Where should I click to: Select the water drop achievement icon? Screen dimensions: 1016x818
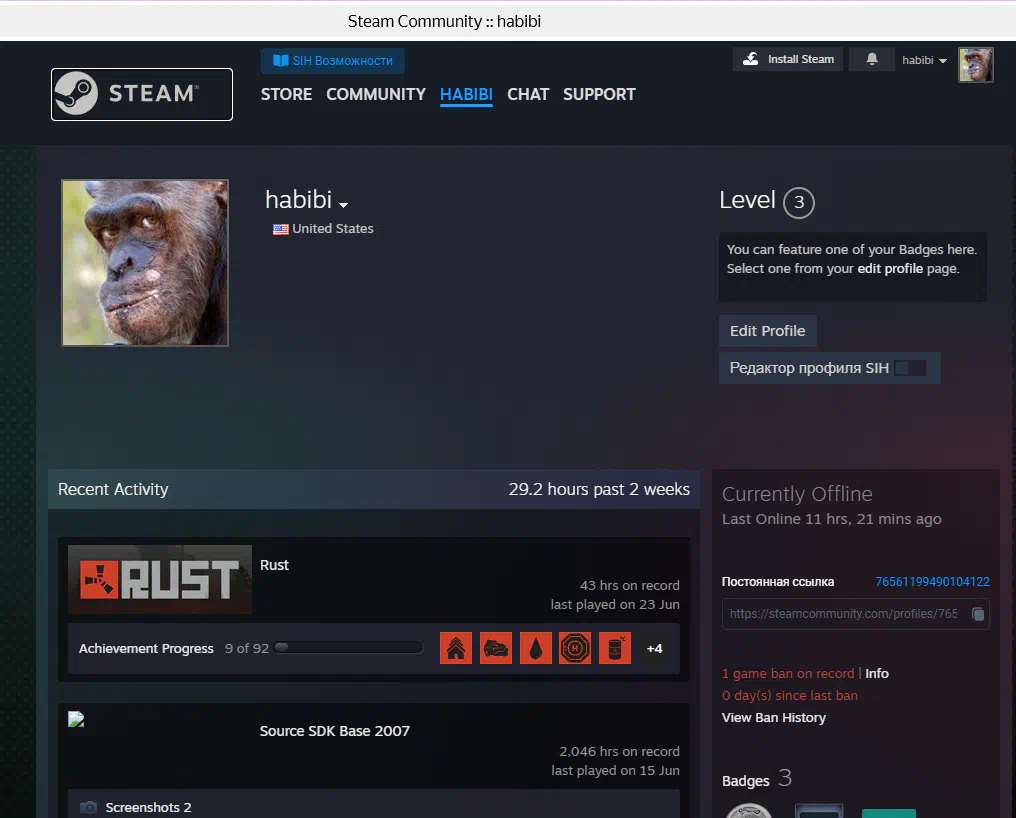[536, 648]
